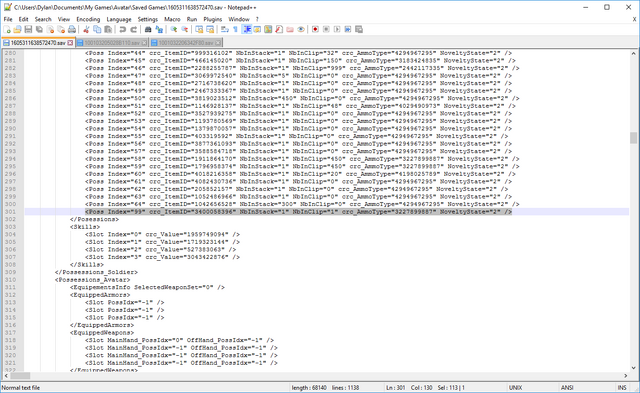Open the Edit menu

[x=23, y=19]
